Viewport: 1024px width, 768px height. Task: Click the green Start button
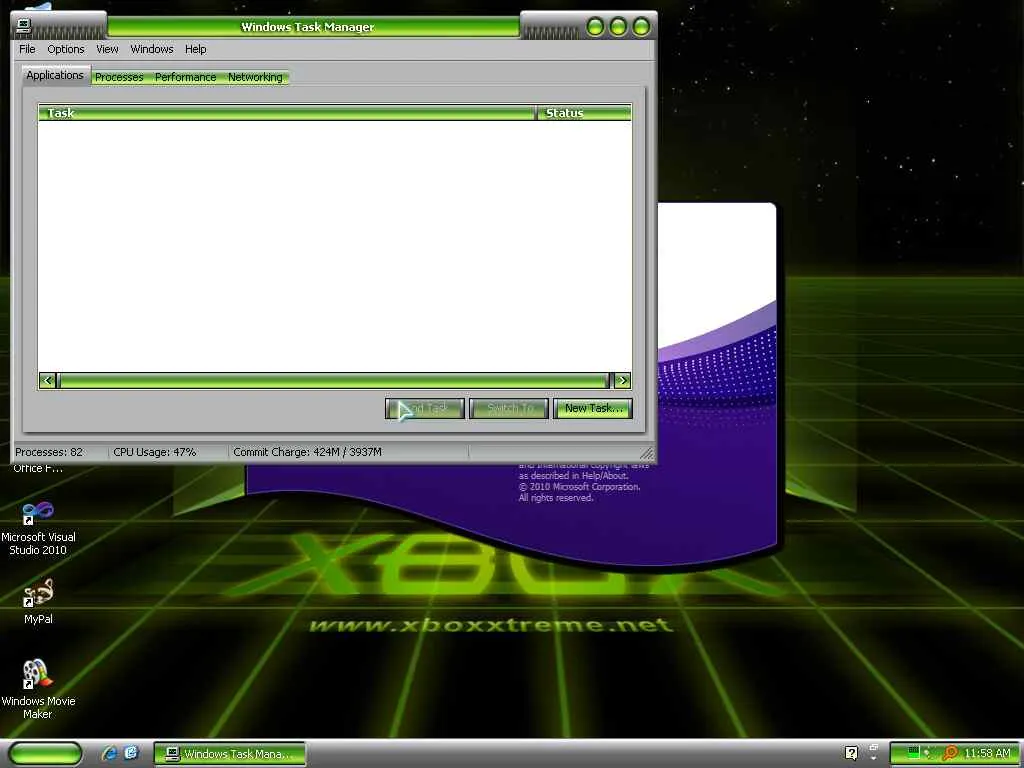[46, 754]
